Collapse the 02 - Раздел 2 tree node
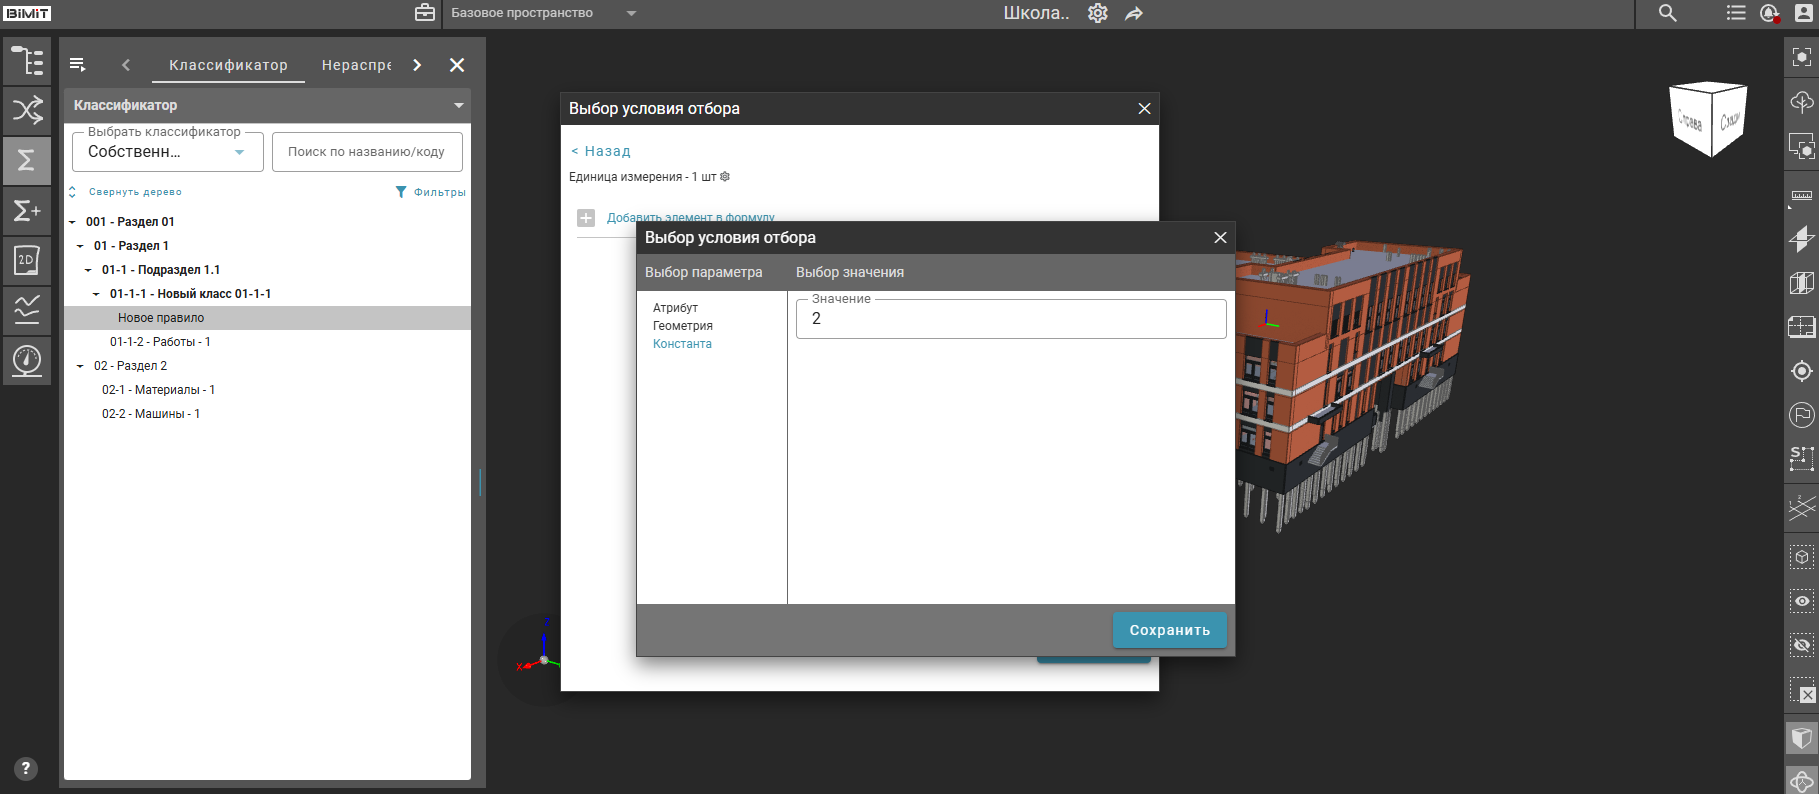Screen dimensions: 1819x794 tap(80, 366)
